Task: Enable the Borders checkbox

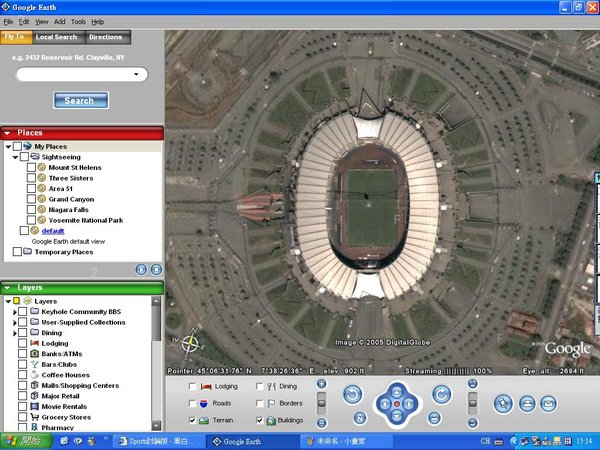Action: click(259, 403)
